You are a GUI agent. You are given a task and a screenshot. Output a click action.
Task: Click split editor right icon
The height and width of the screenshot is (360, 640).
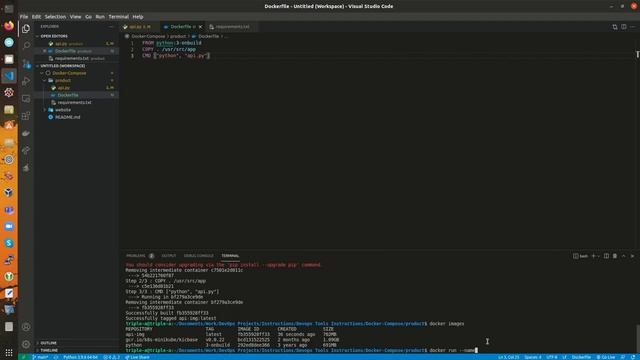tap(624, 27)
